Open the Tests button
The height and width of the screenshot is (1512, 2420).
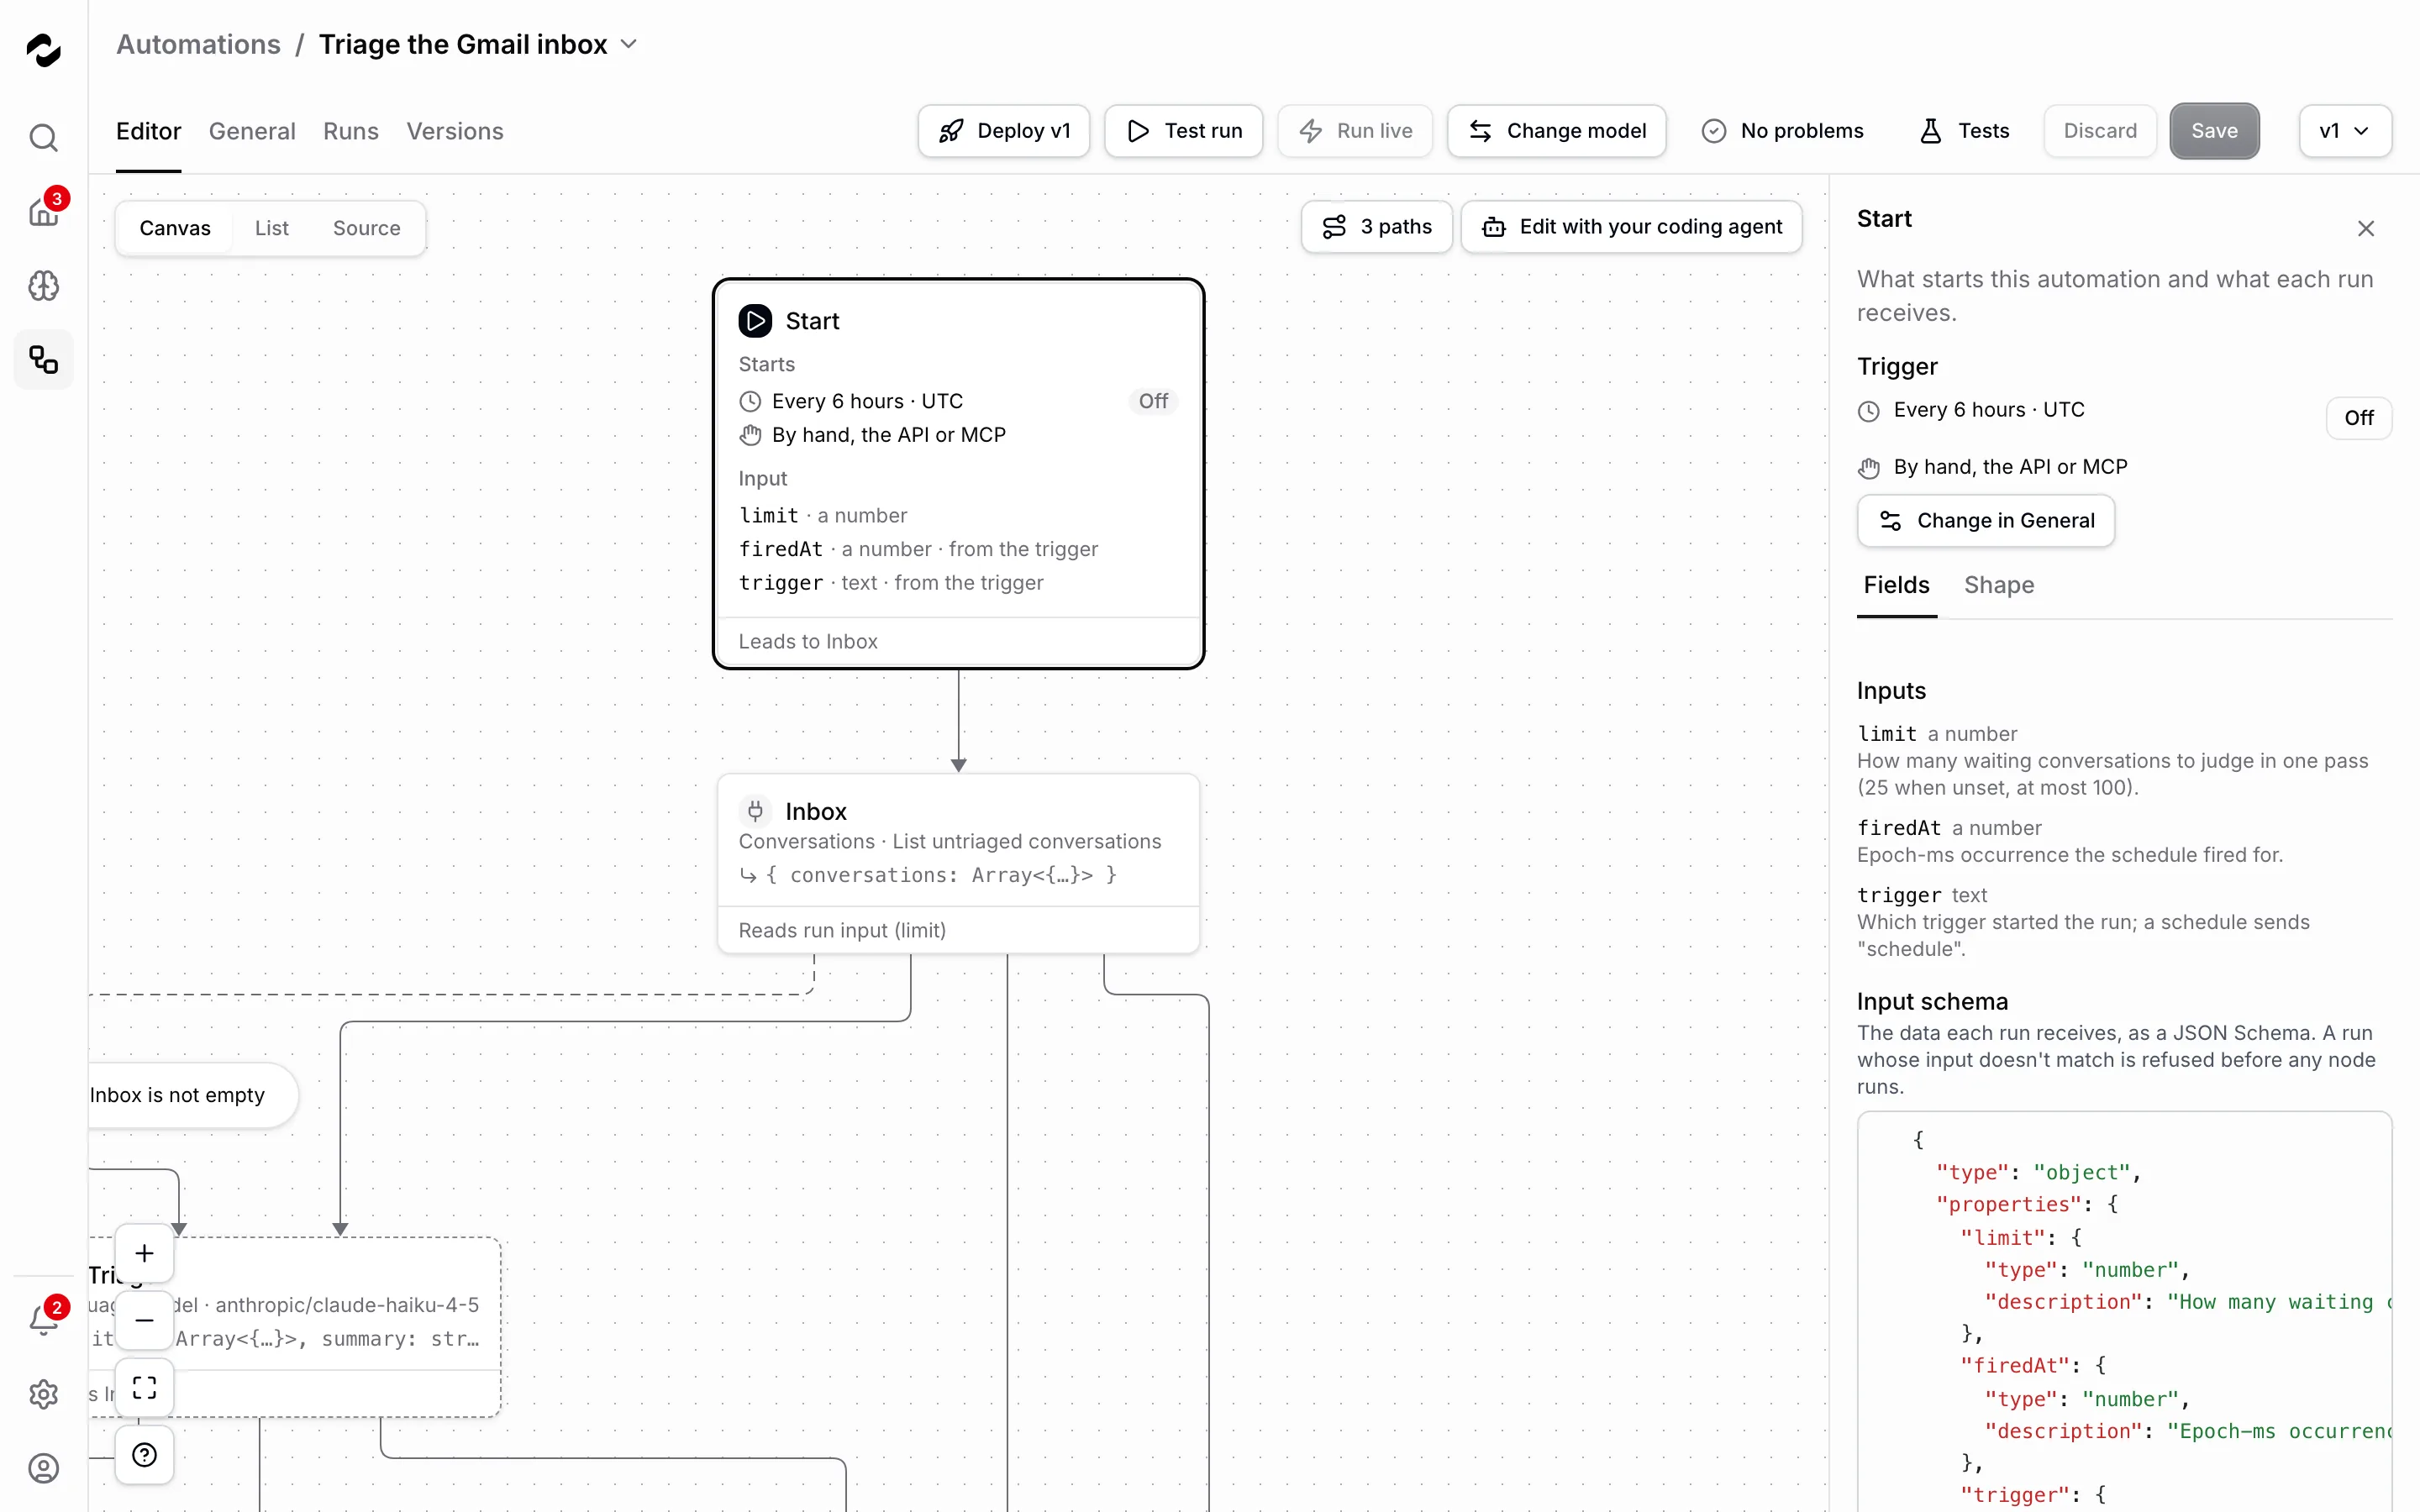[x=1964, y=131]
